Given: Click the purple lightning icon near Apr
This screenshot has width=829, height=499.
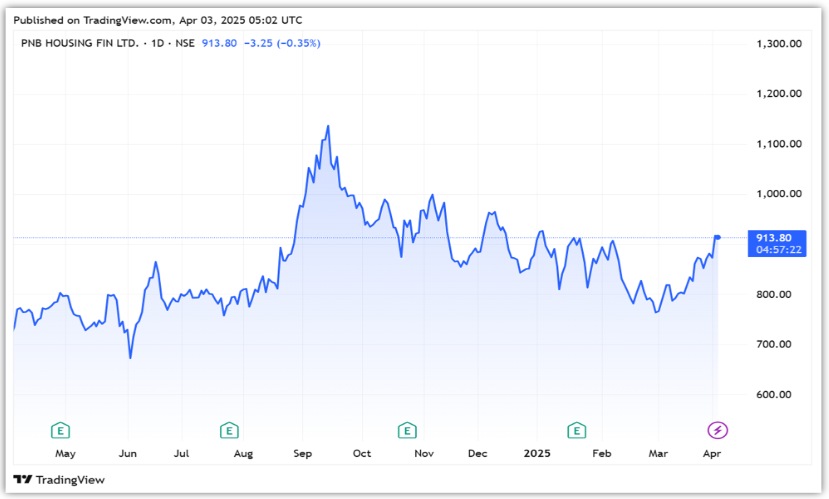Looking at the screenshot, I should (718, 430).
